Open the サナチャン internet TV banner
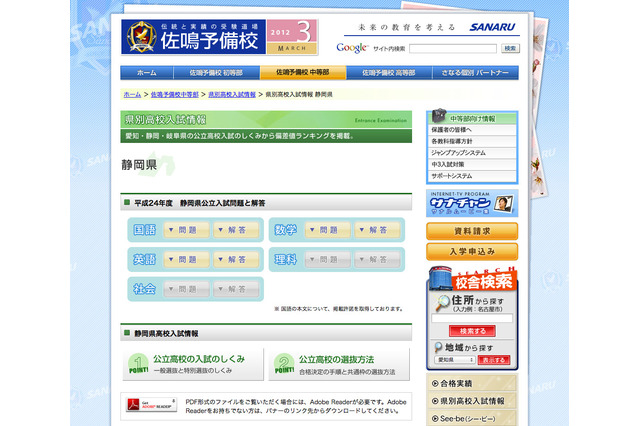Screen dimensions: 640x426 472,203
